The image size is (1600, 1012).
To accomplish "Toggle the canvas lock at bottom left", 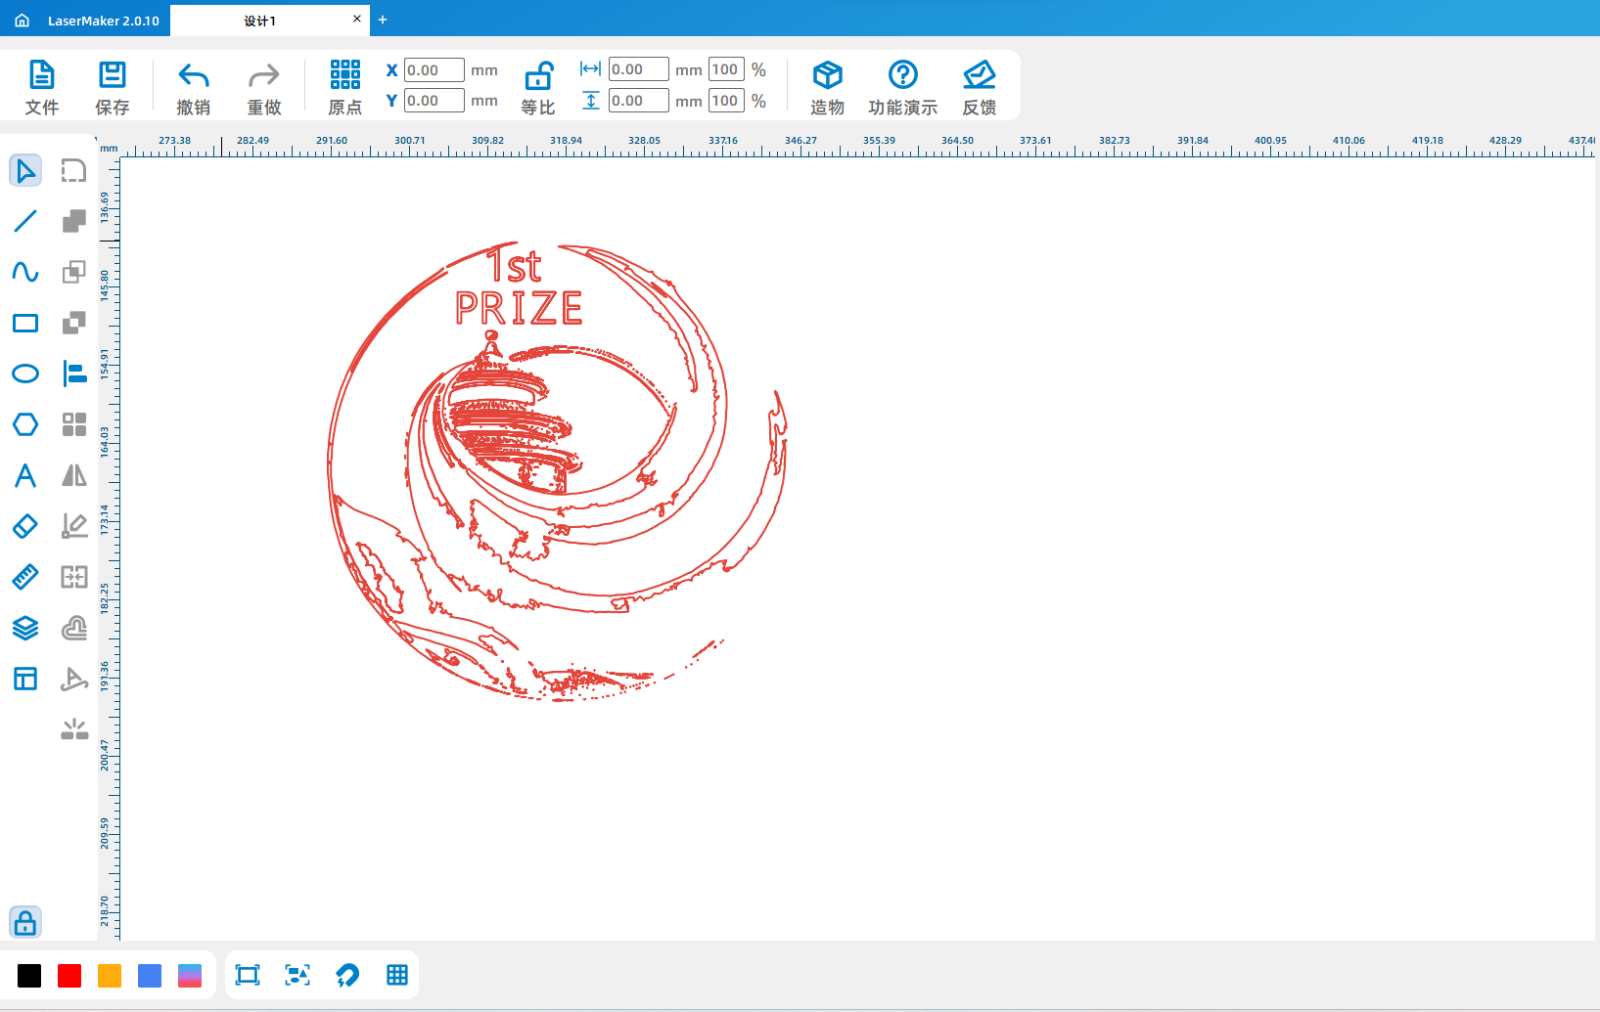I will (x=25, y=922).
